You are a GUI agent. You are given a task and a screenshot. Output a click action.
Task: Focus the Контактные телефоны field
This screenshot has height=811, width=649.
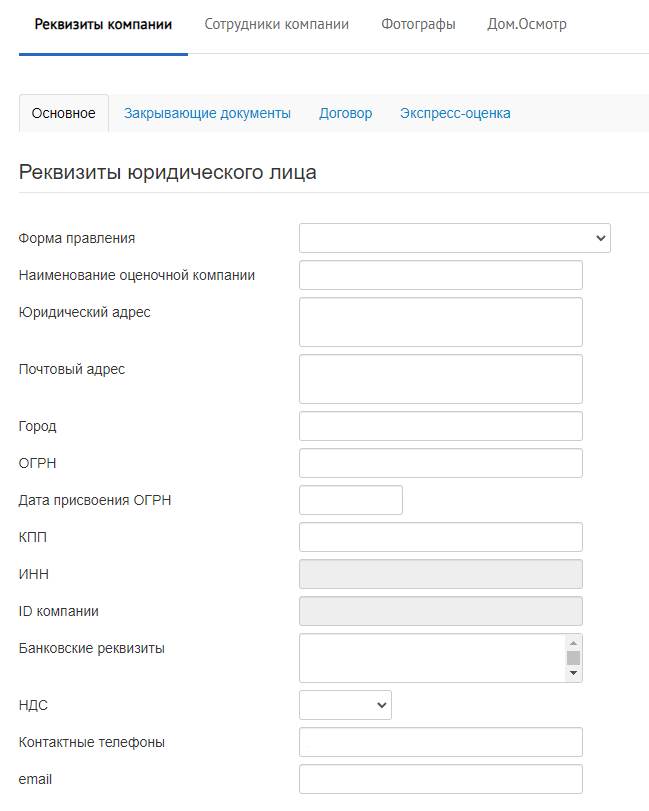point(441,742)
